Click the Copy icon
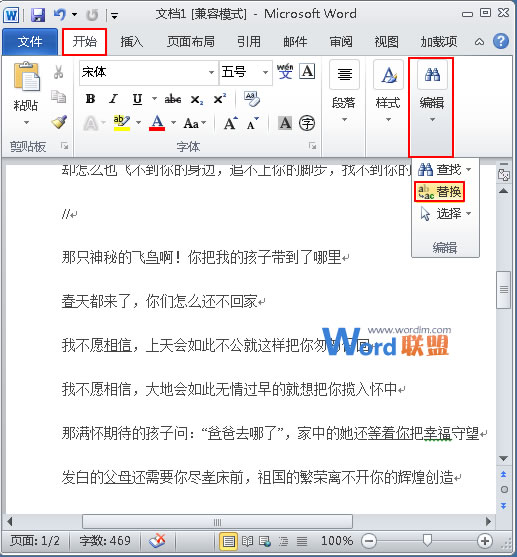Viewport: 517px width, 557px height. tap(59, 97)
